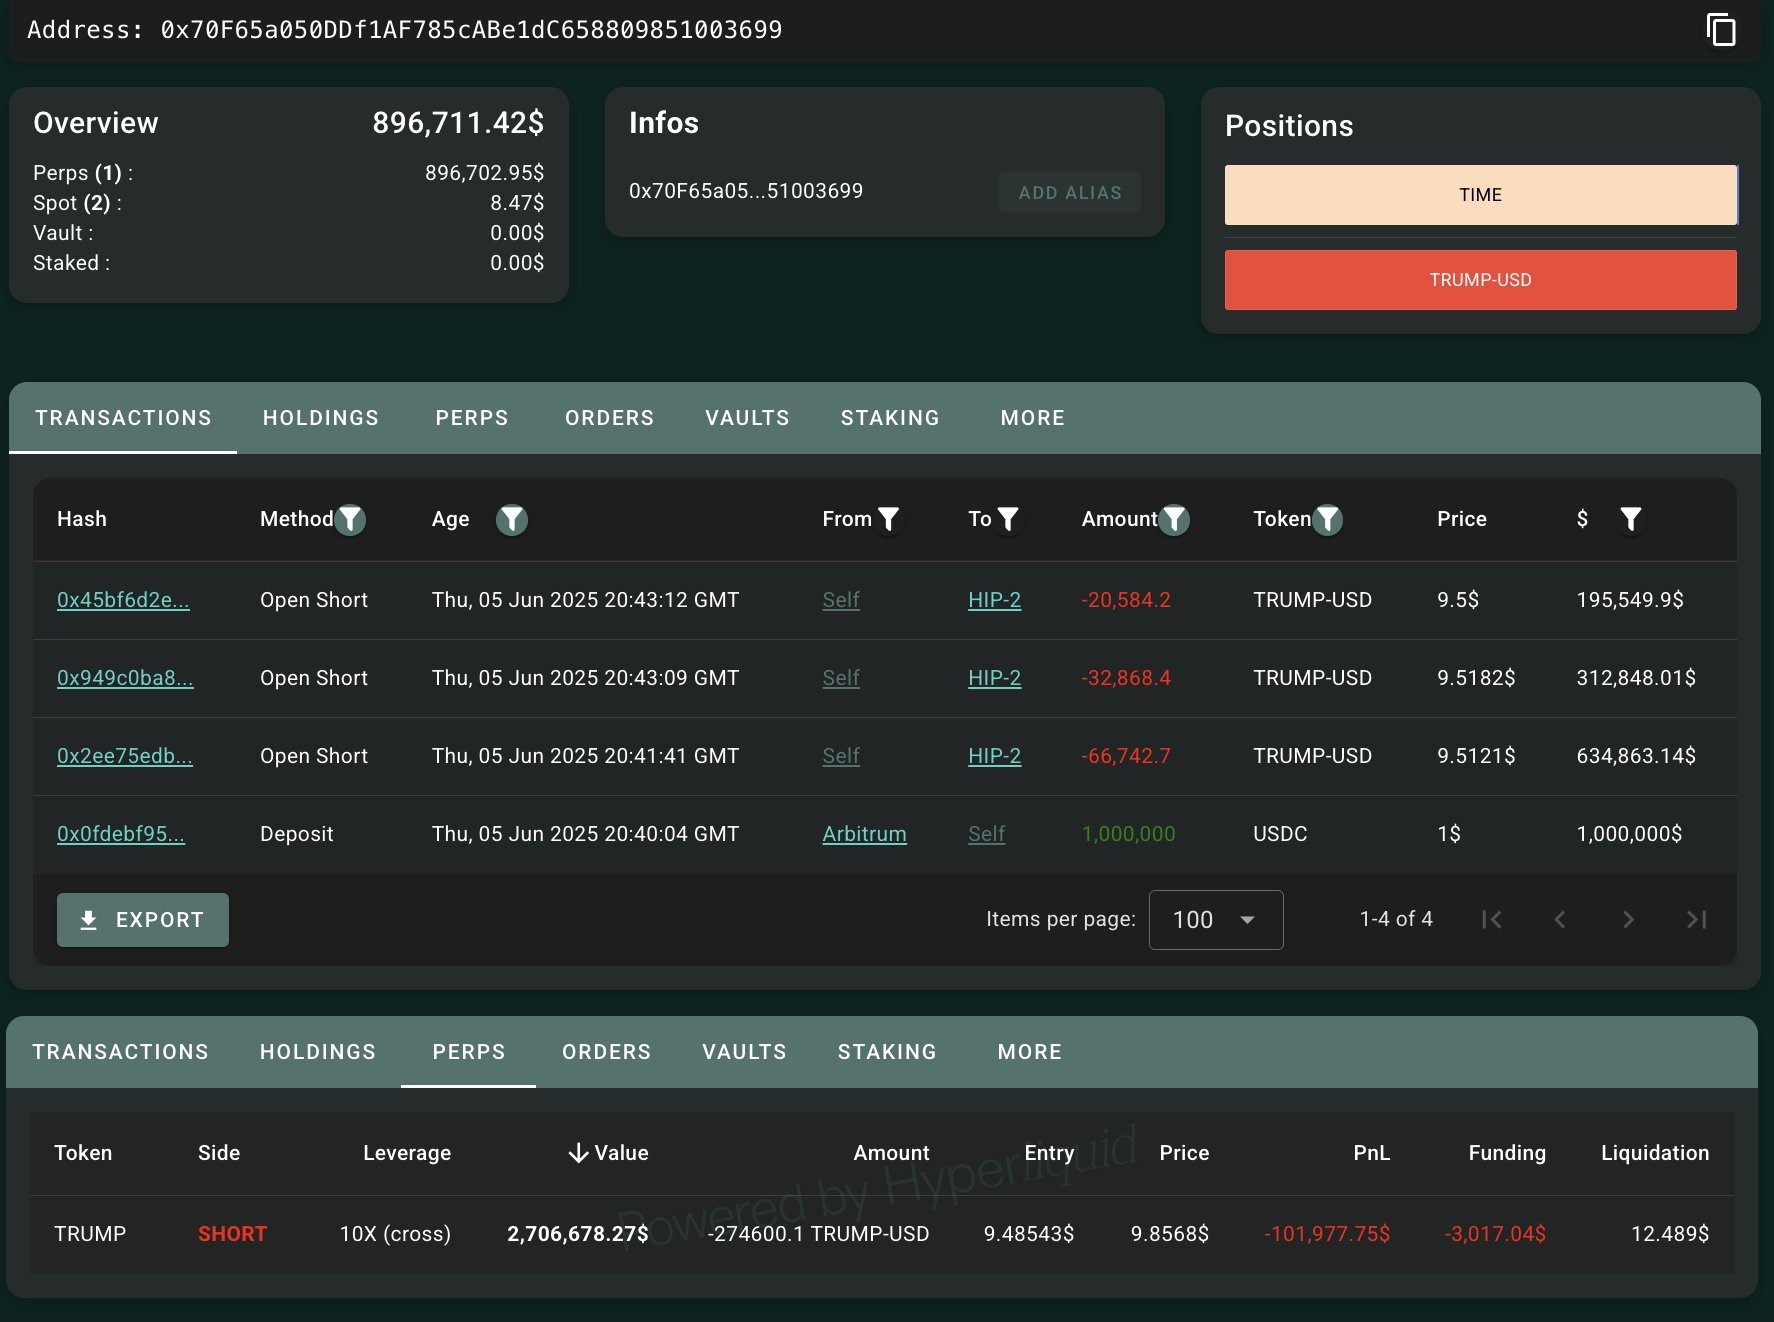This screenshot has width=1774, height=1322.
Task: Go to first page of transactions
Action: (x=1491, y=919)
